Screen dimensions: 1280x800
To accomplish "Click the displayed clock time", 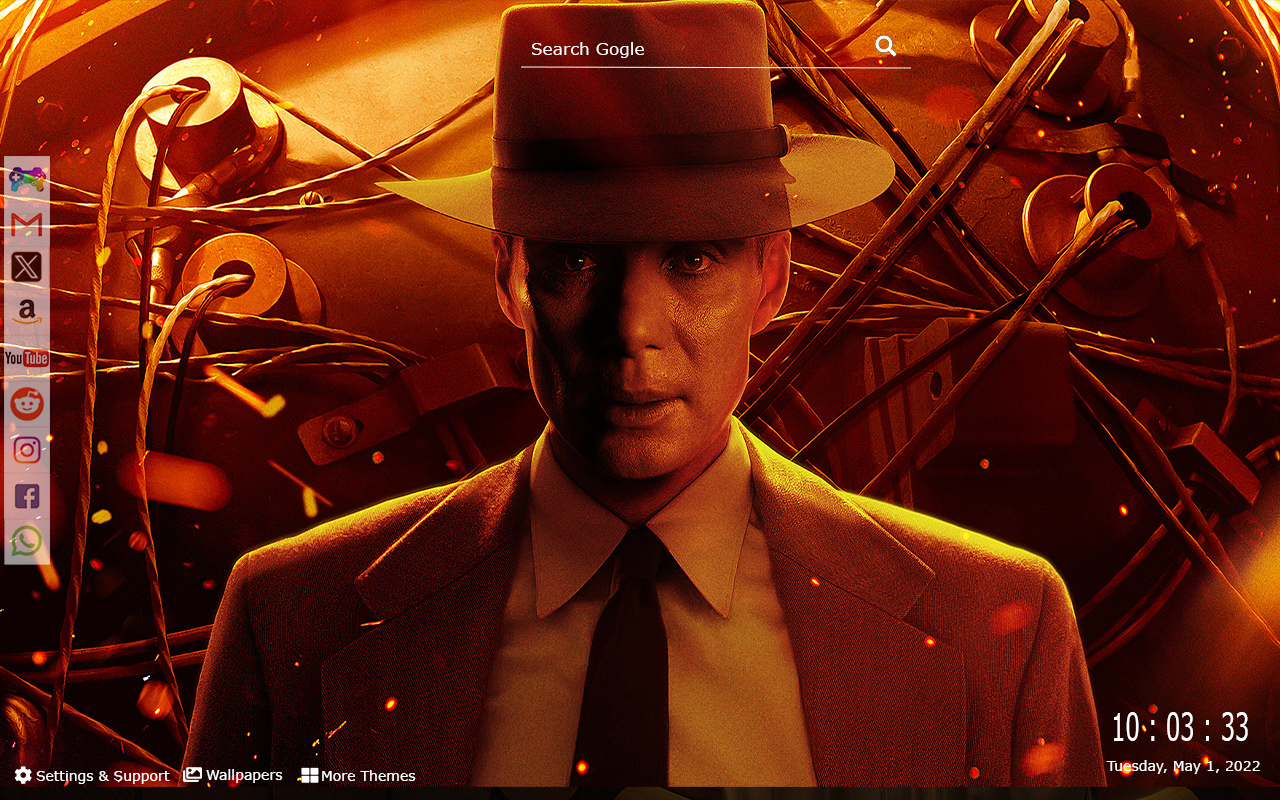I will point(1181,729).
